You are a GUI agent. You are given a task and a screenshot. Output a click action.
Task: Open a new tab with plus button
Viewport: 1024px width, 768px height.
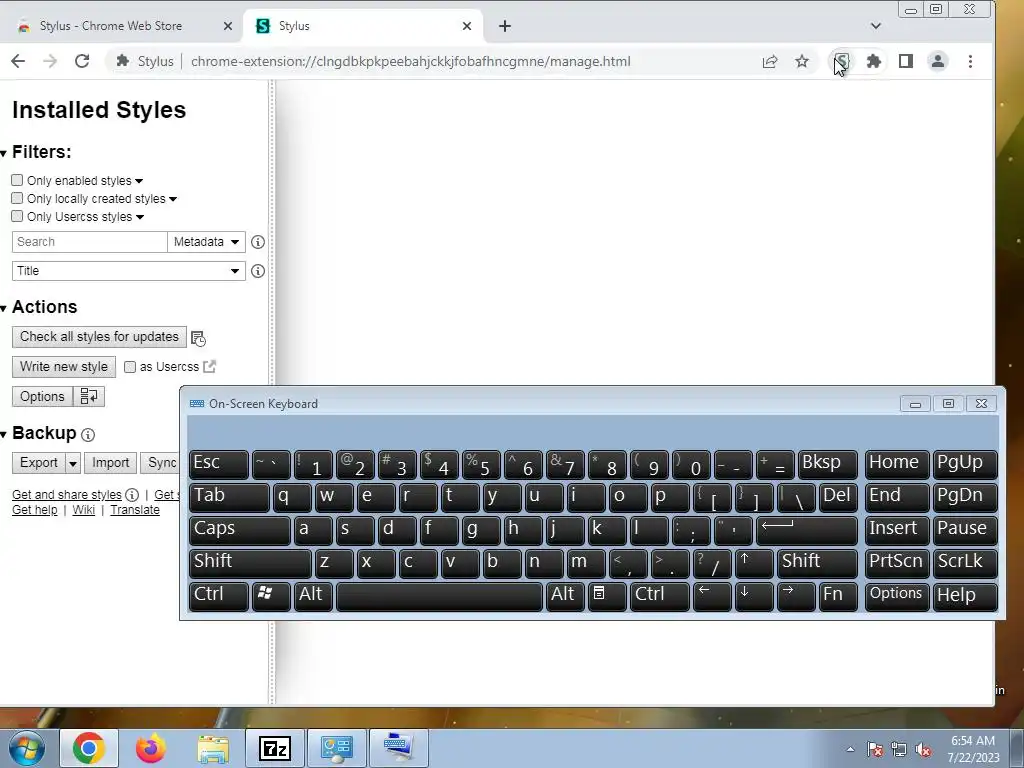point(505,26)
